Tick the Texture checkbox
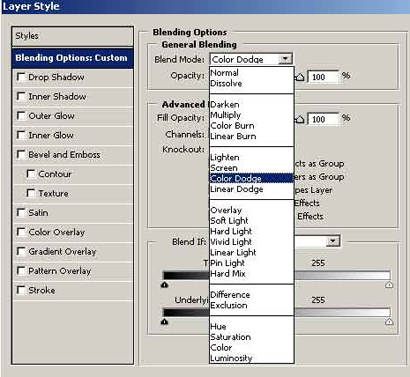Viewport: 410px width, 377px height. click(x=31, y=193)
